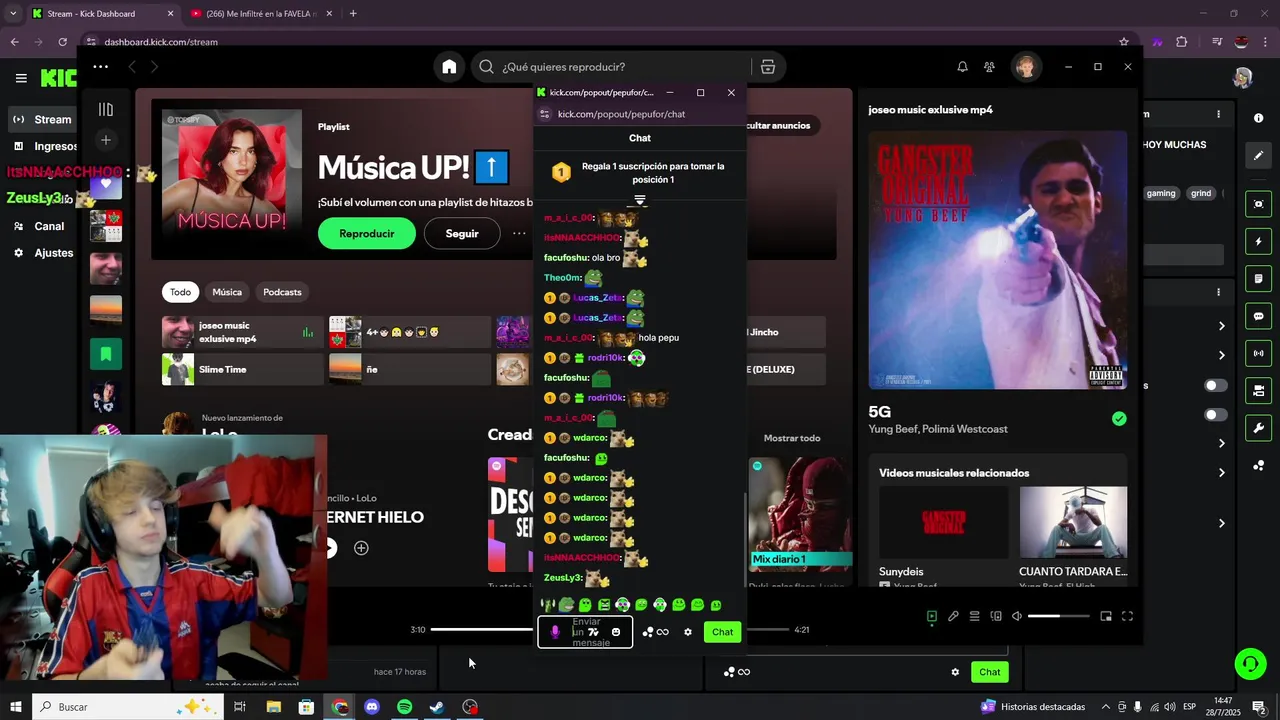This screenshot has height=720, width=1280.
Task: Click the lightning bolt quick actions icon
Action: [1259, 242]
